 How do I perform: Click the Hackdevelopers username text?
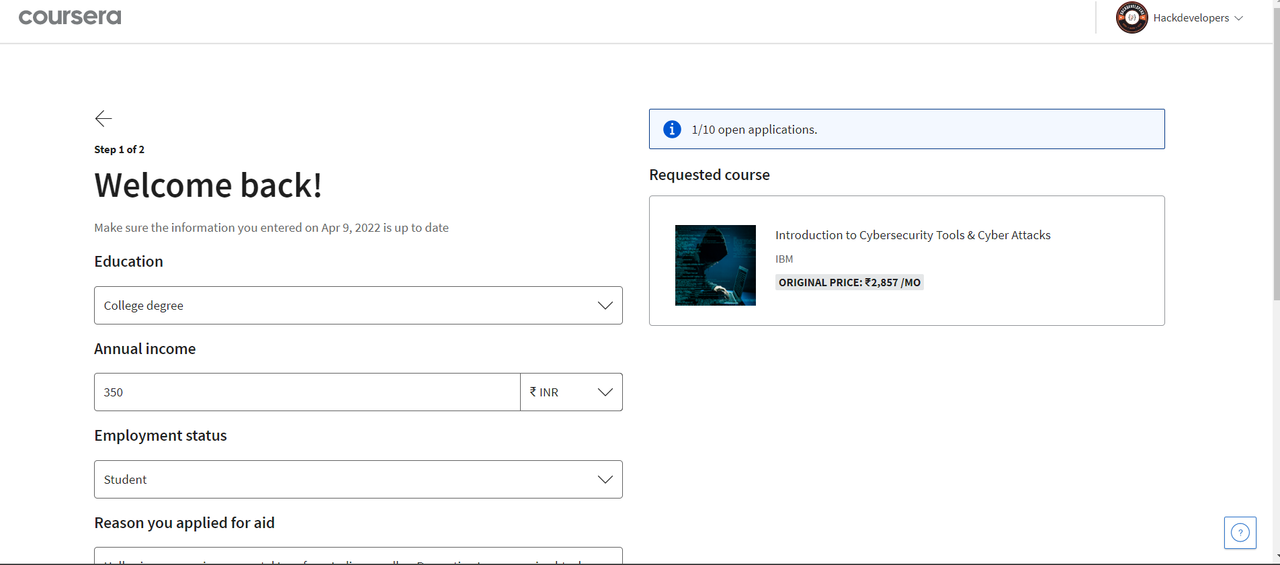point(1191,18)
